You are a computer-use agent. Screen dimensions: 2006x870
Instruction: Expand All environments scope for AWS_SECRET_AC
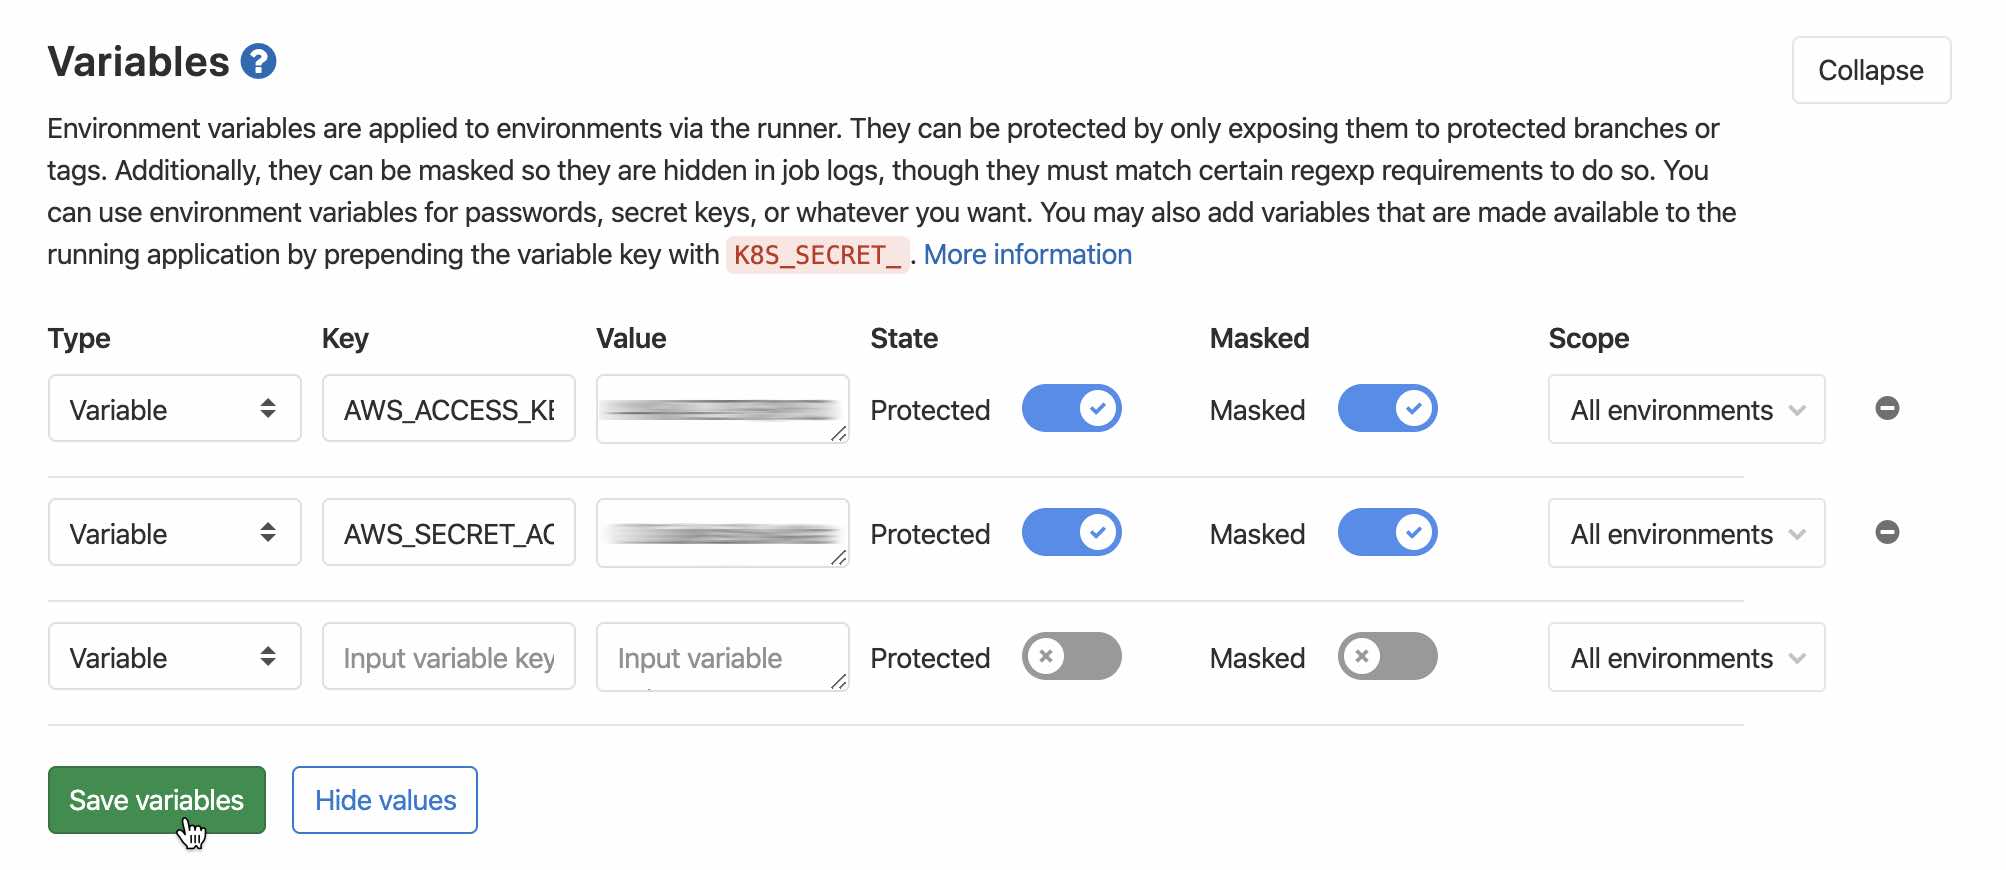pyautogui.click(x=1686, y=533)
